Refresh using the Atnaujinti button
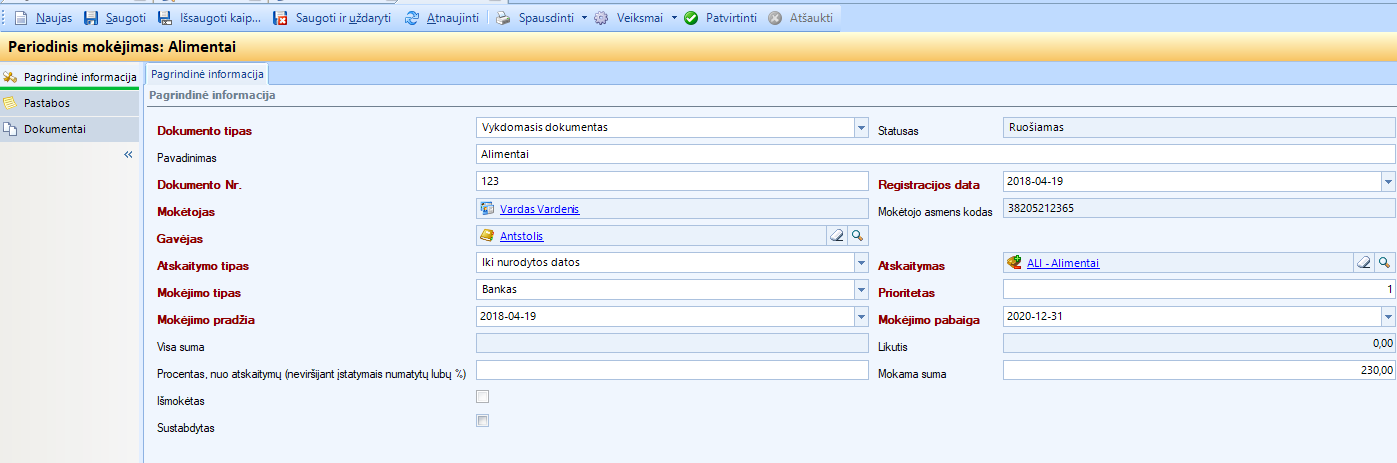The width and height of the screenshot is (1397, 463). pos(441,18)
